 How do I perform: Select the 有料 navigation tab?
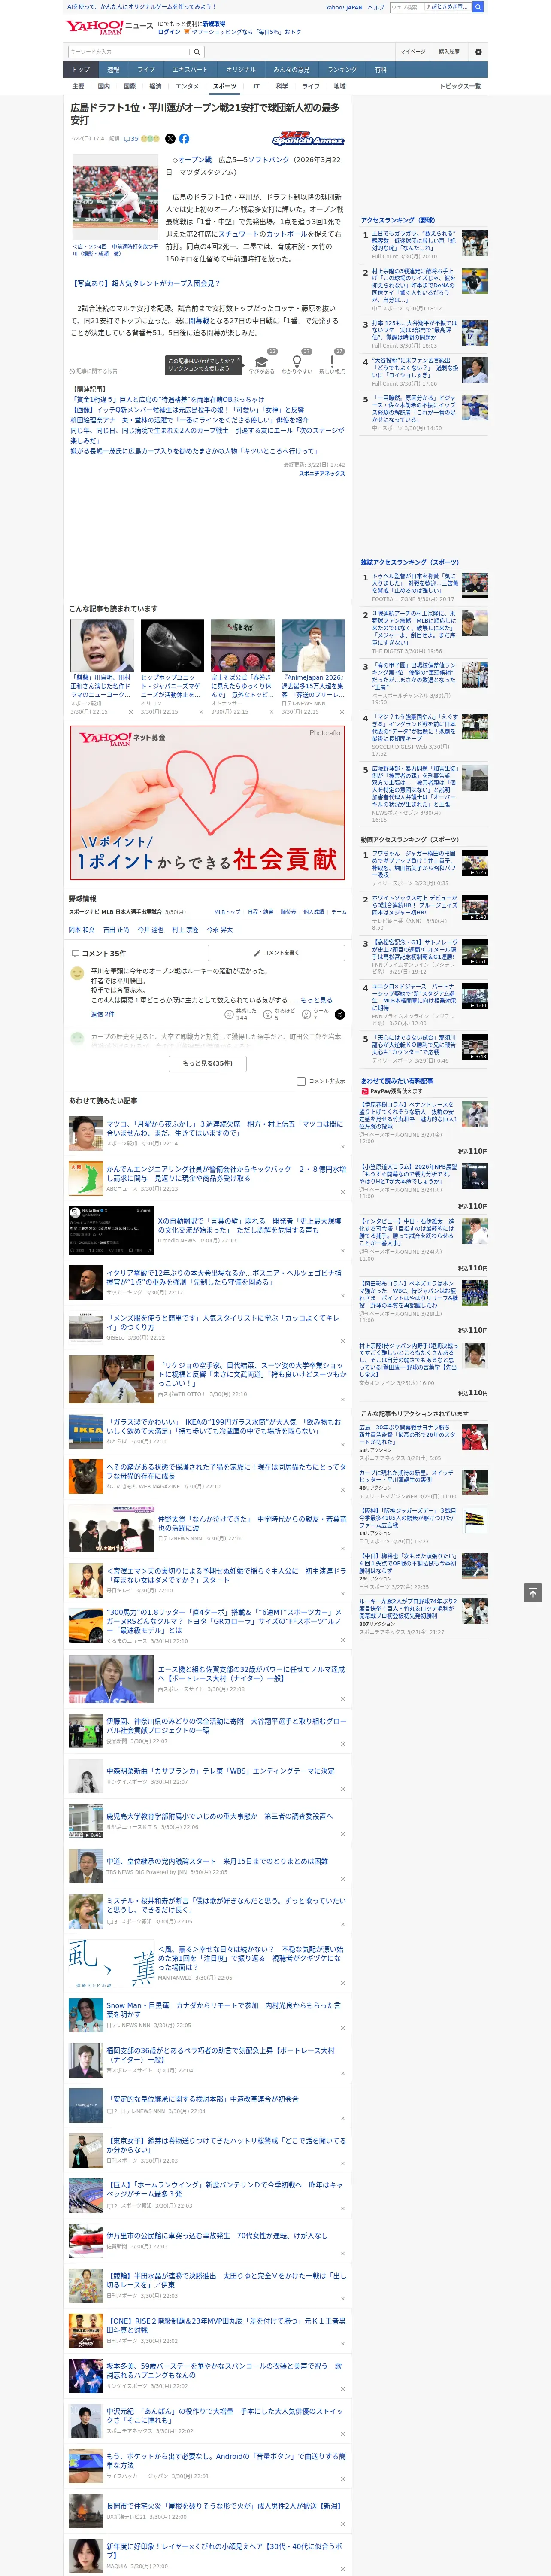380,70
